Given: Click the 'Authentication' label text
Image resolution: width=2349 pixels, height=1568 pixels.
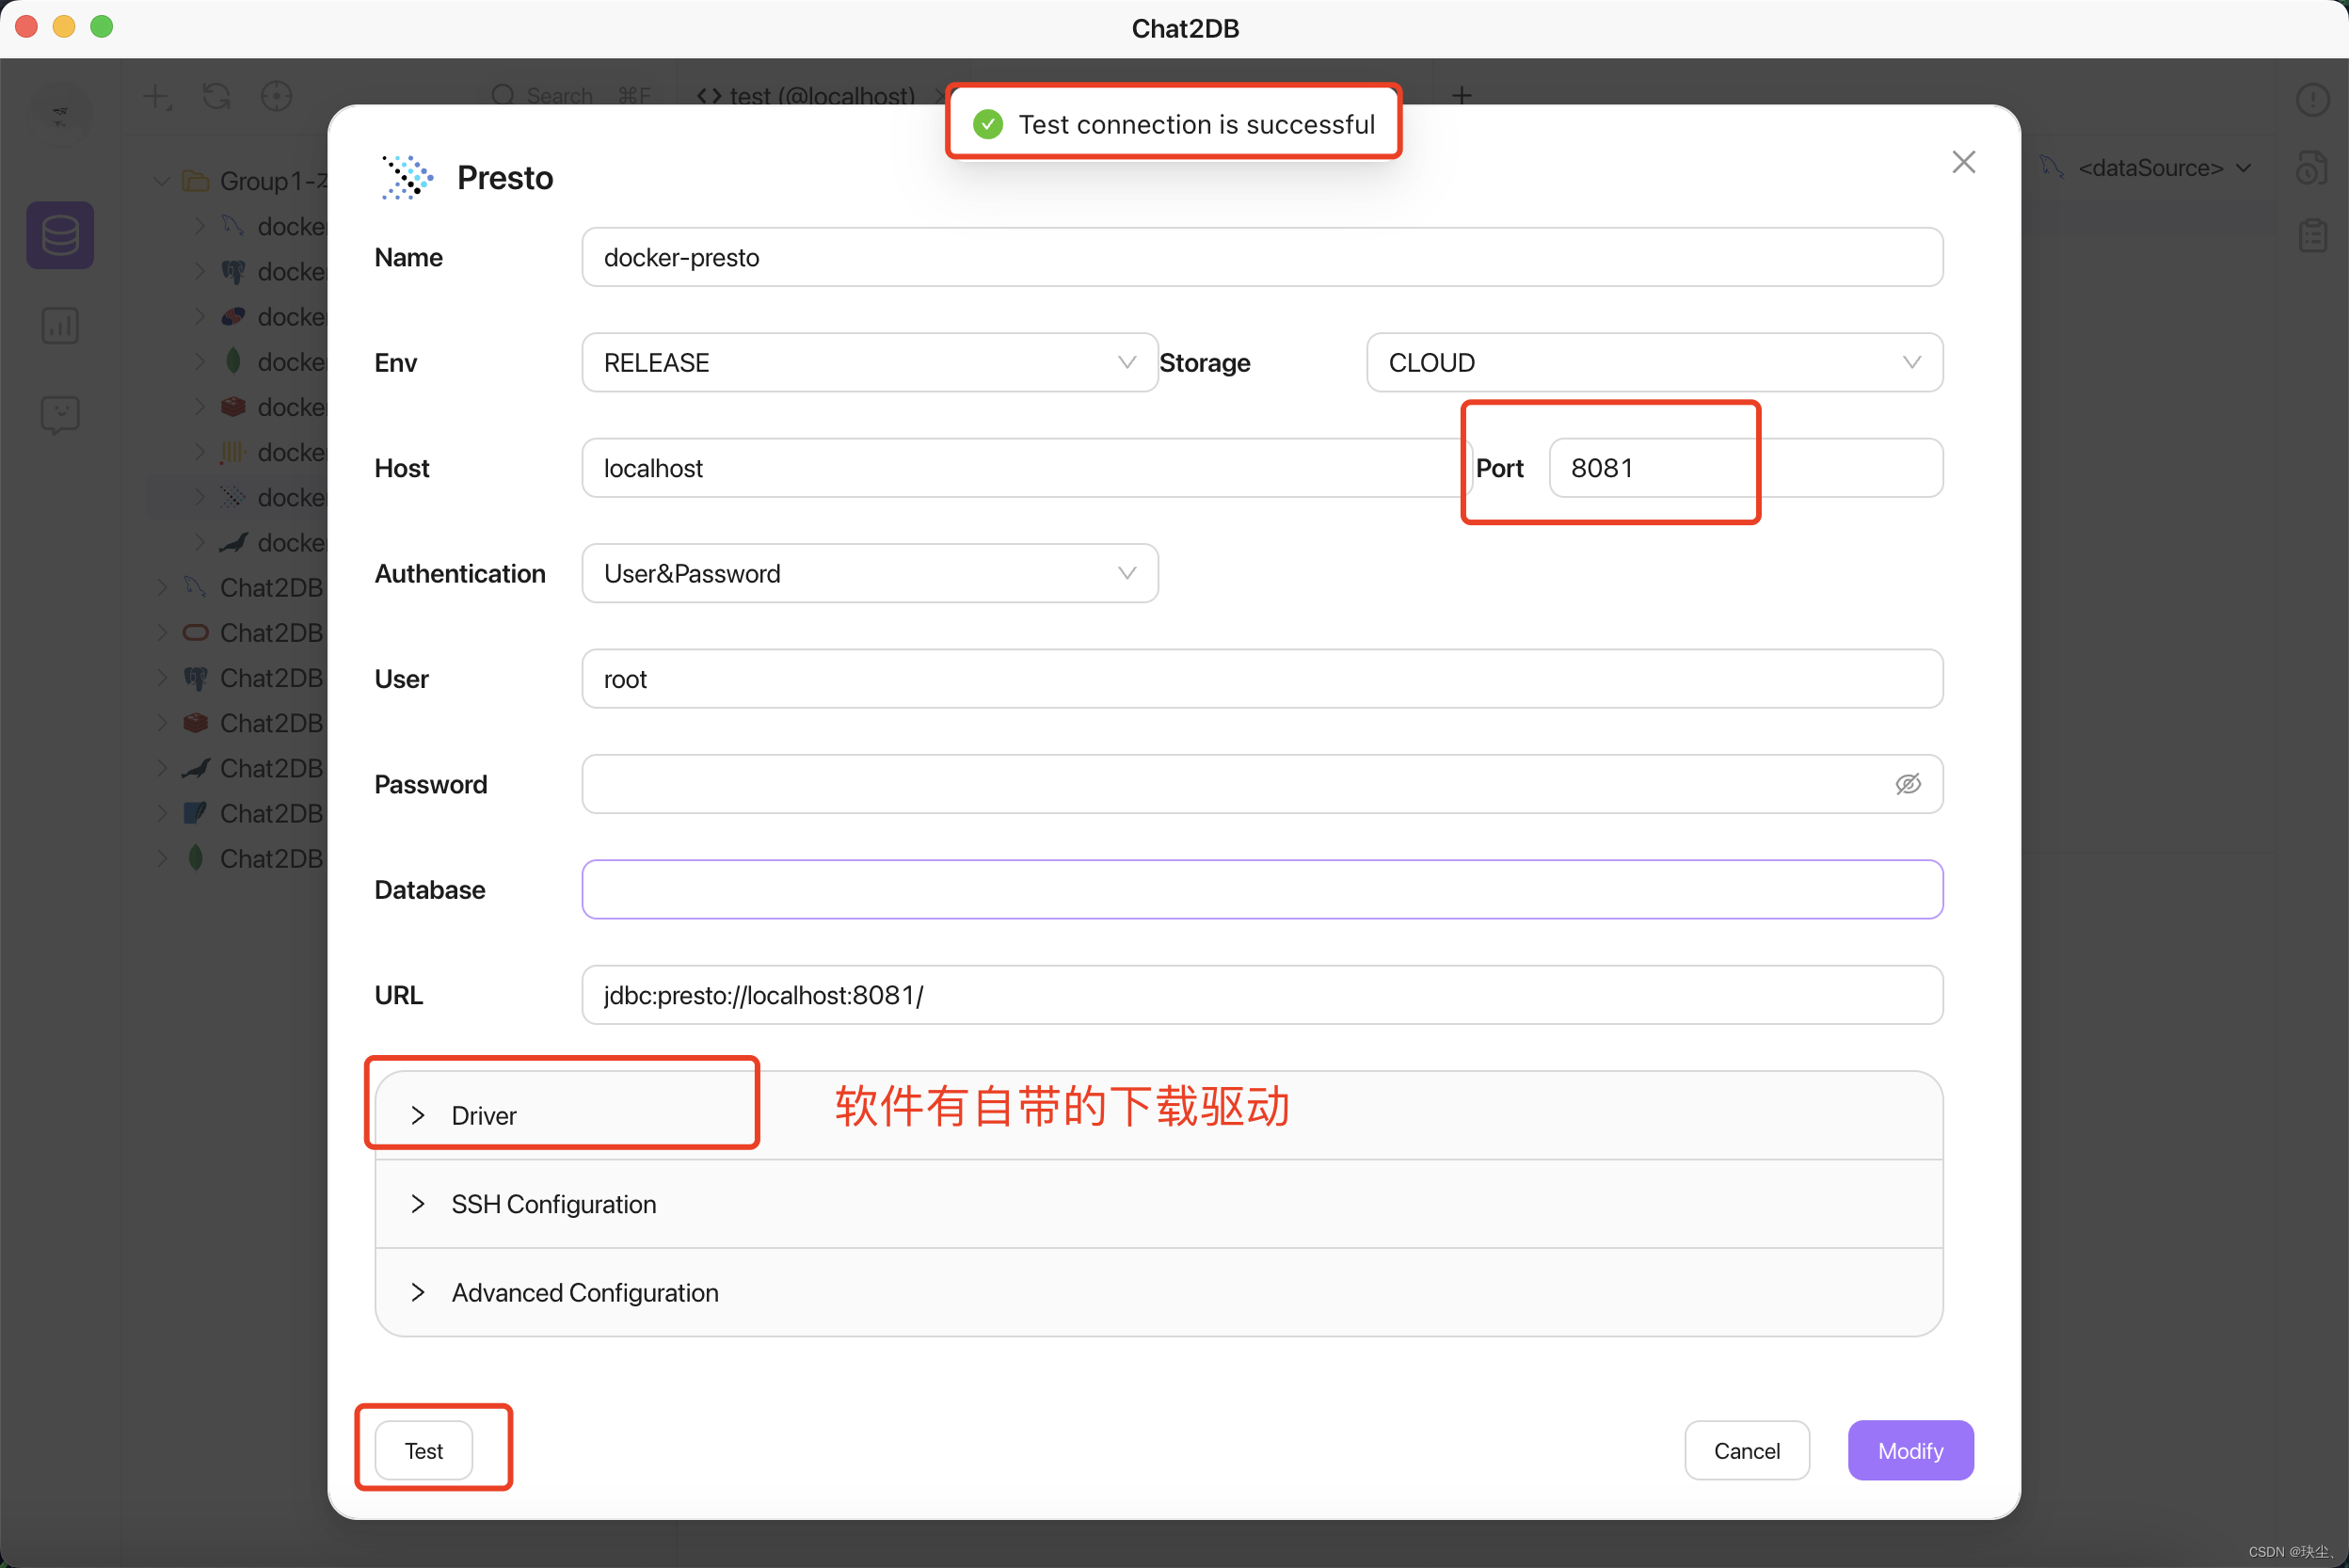Looking at the screenshot, I should (460, 573).
